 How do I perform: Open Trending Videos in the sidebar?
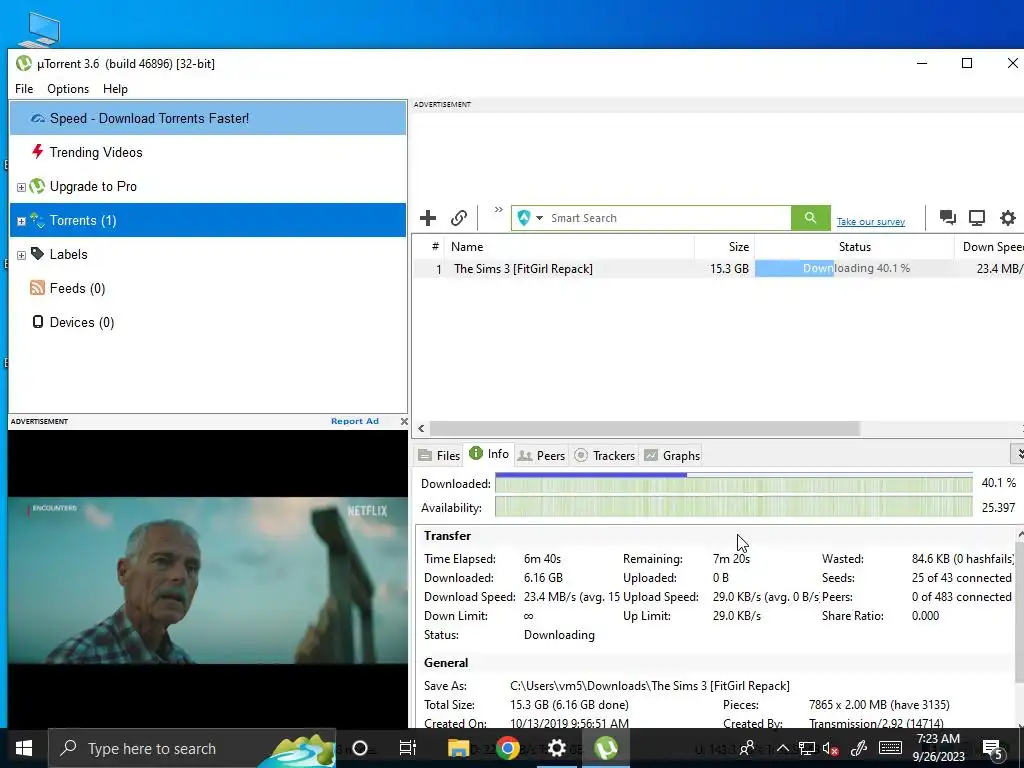96,152
